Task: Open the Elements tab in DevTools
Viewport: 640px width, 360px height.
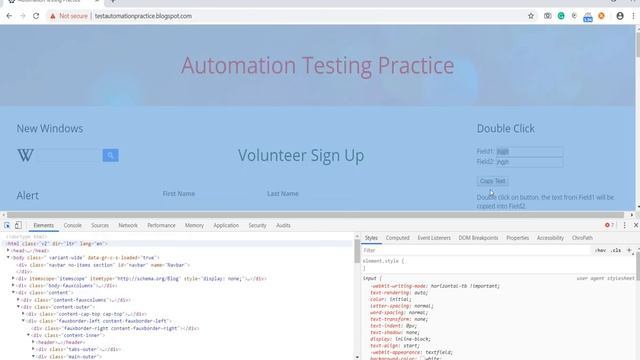Action: 43,225
